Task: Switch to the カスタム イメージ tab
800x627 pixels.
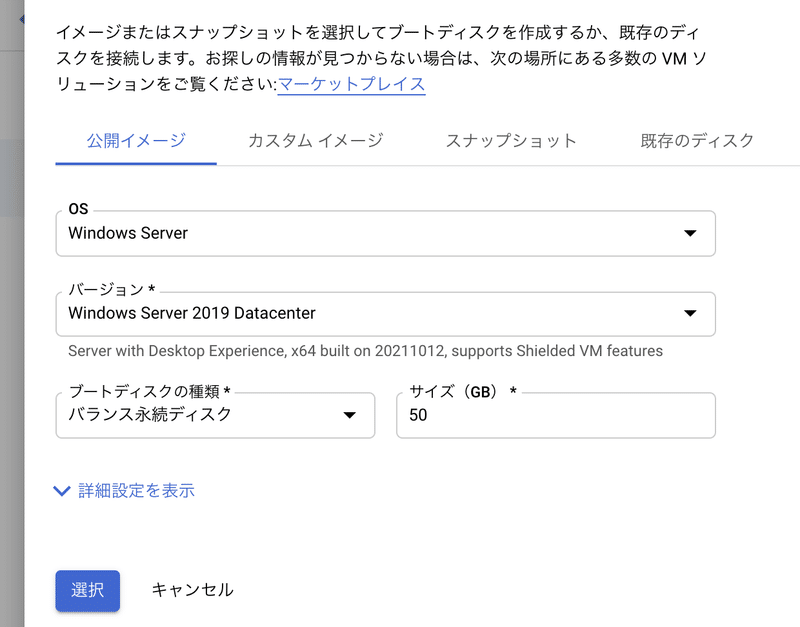Action: point(316,141)
